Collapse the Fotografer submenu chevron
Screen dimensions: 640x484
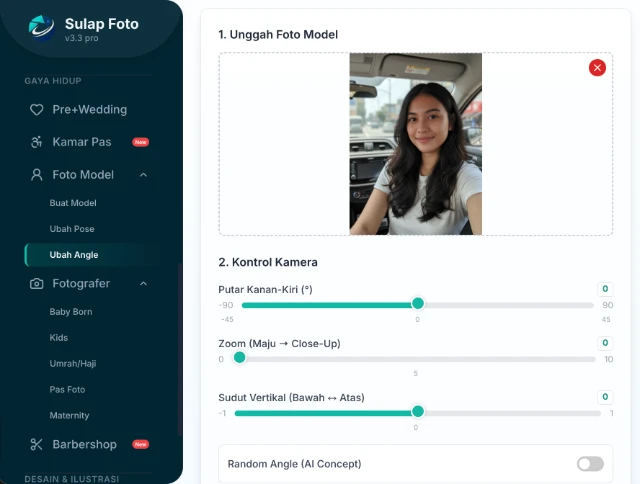pos(143,284)
